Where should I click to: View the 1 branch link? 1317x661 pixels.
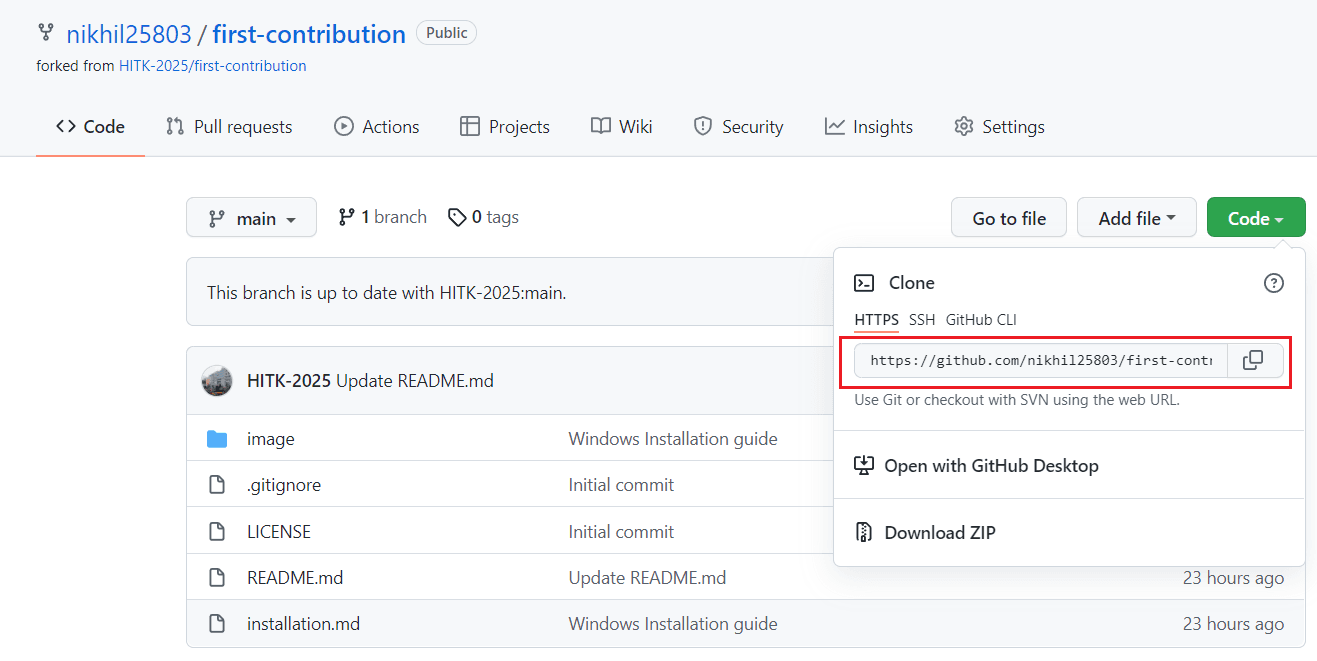tap(383, 217)
